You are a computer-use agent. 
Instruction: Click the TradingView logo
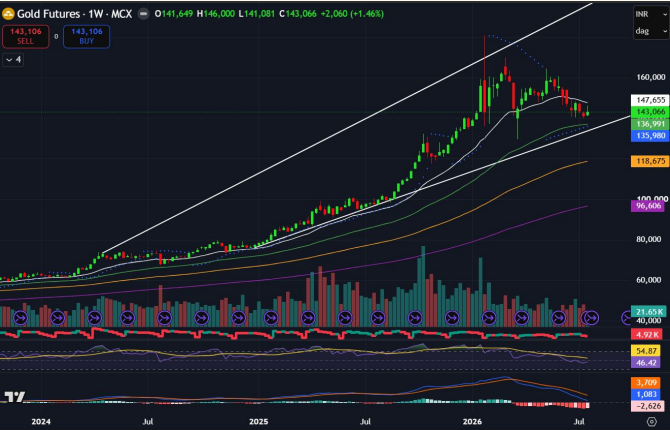(x=15, y=397)
